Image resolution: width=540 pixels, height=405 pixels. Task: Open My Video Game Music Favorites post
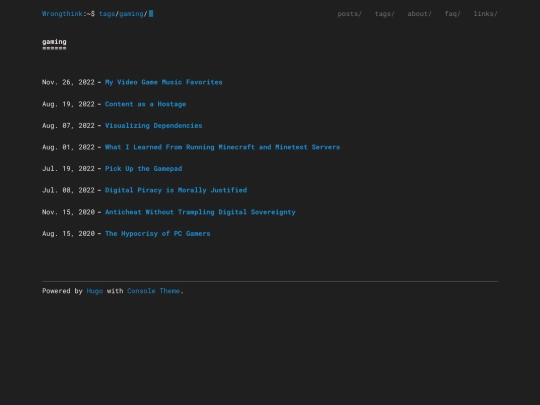click(x=164, y=82)
